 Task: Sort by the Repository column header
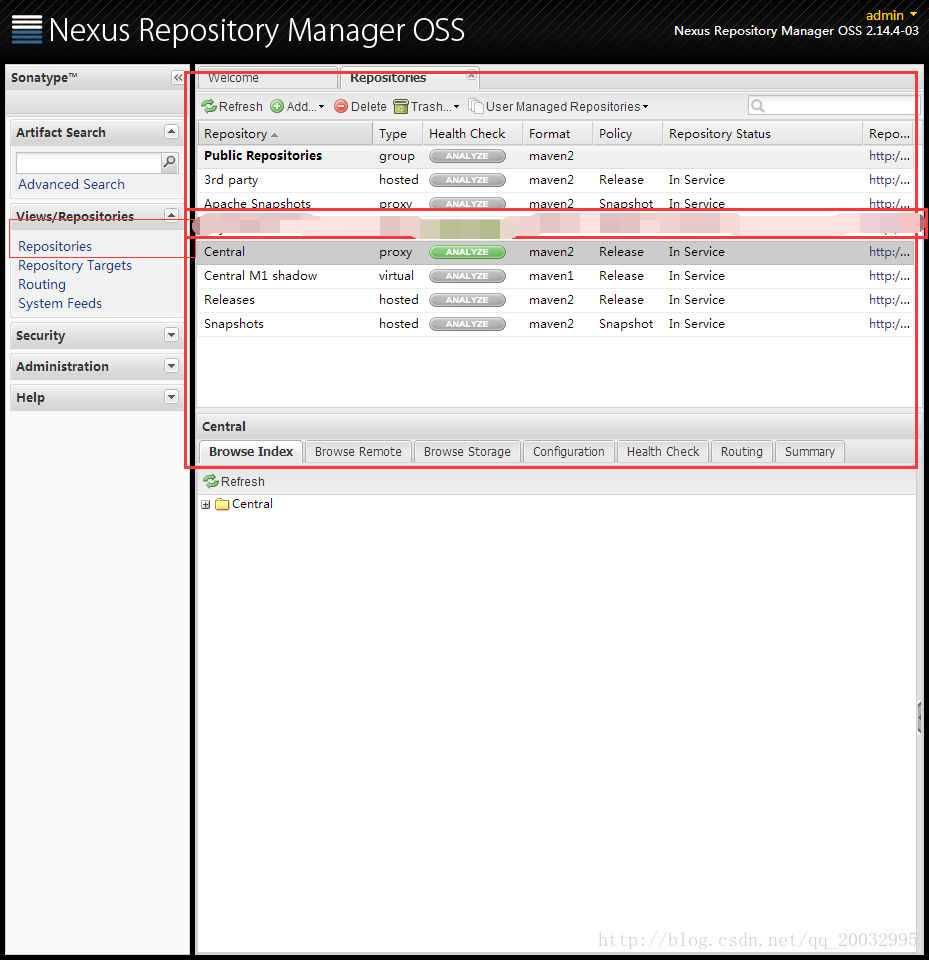point(285,133)
